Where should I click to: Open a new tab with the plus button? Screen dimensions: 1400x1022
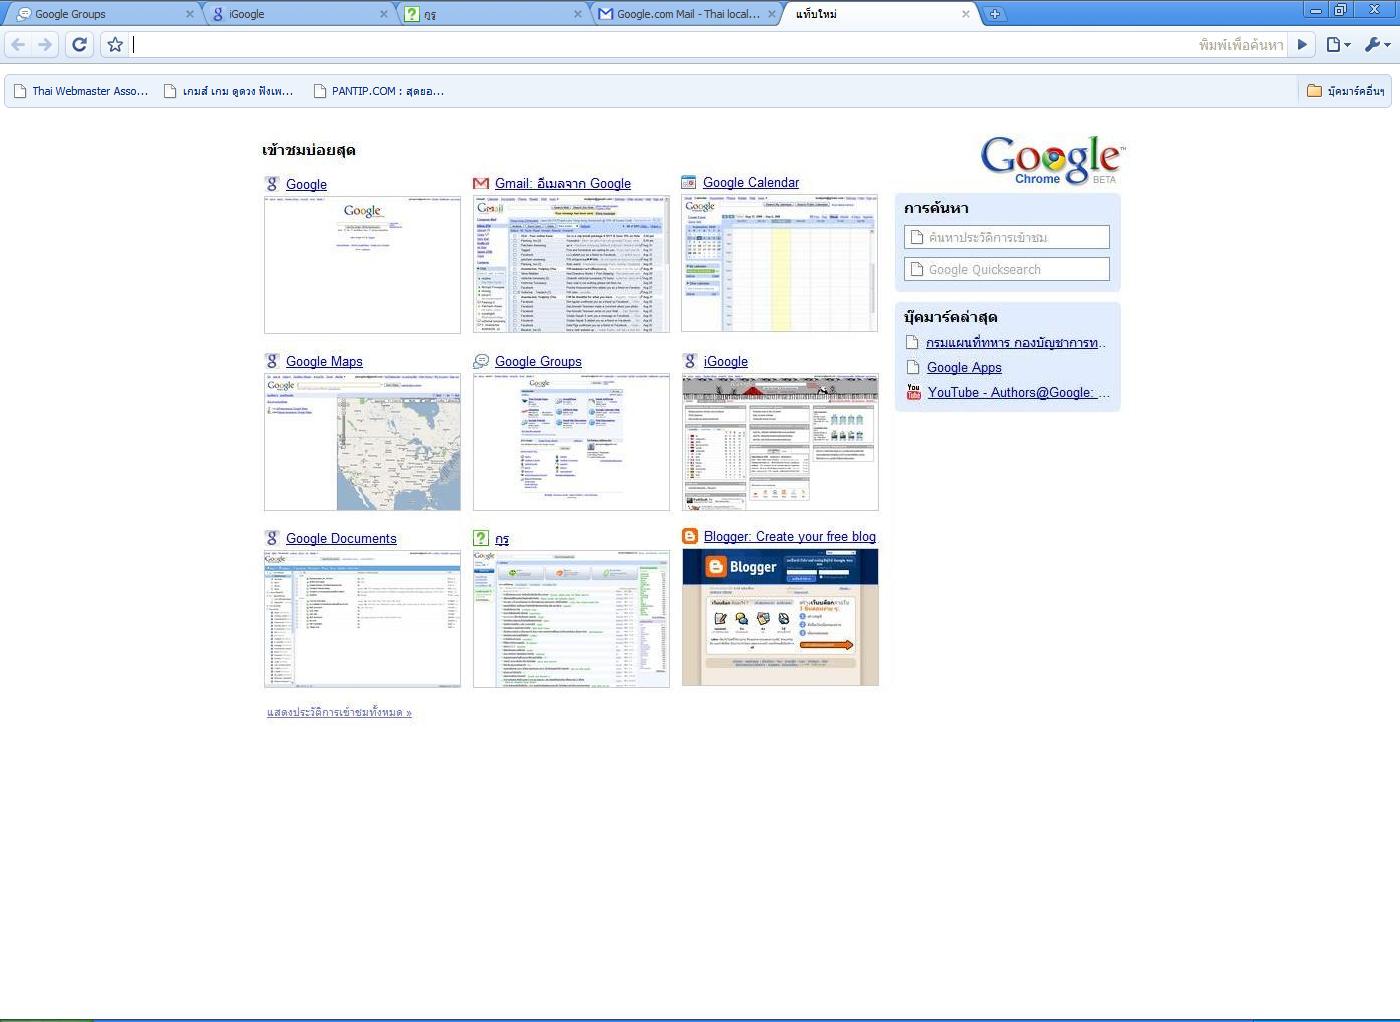(x=994, y=14)
